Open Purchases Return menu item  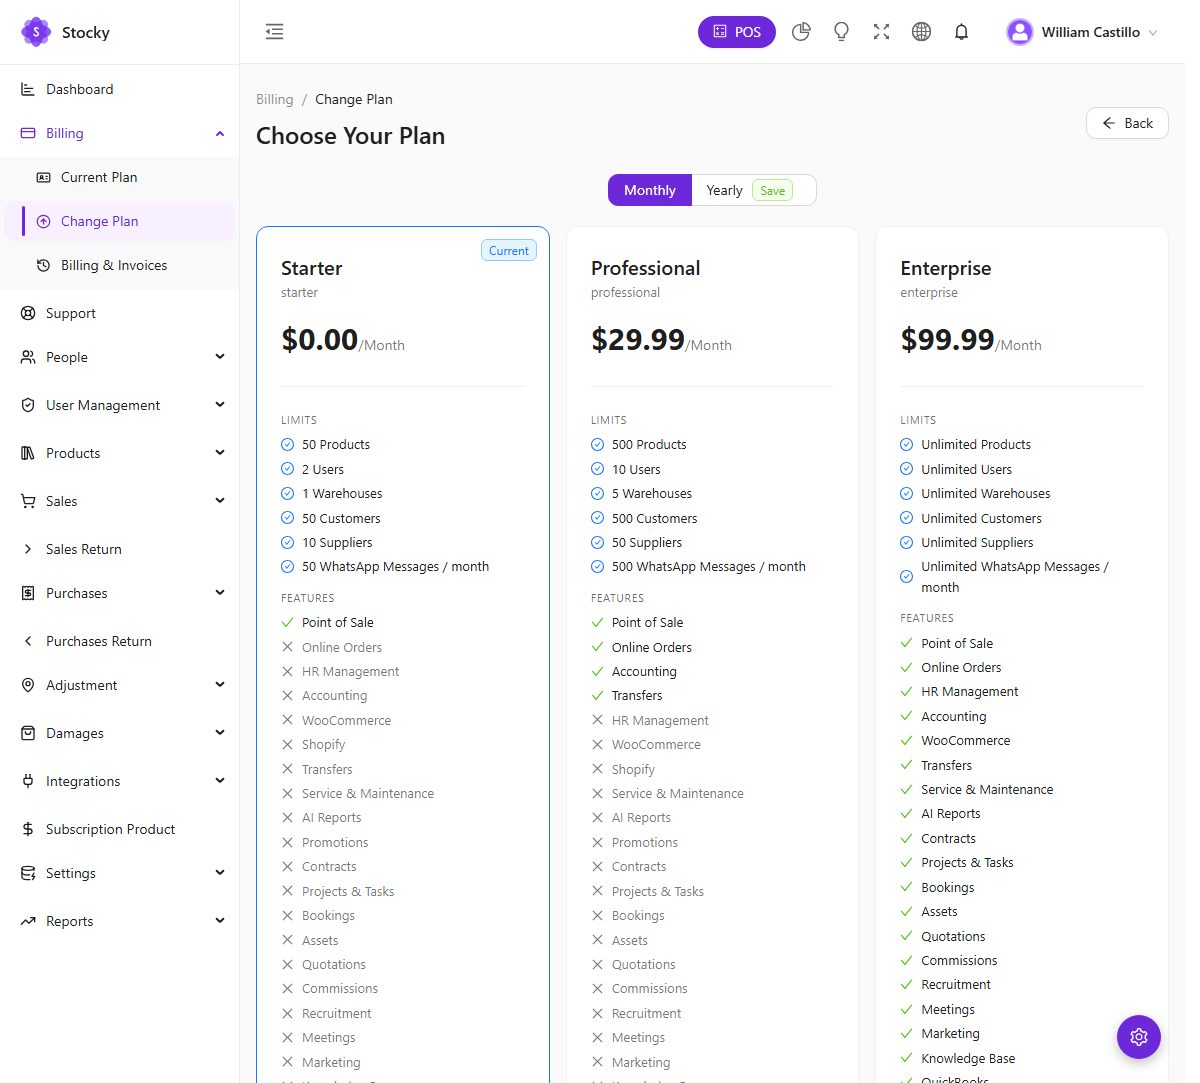120,641
